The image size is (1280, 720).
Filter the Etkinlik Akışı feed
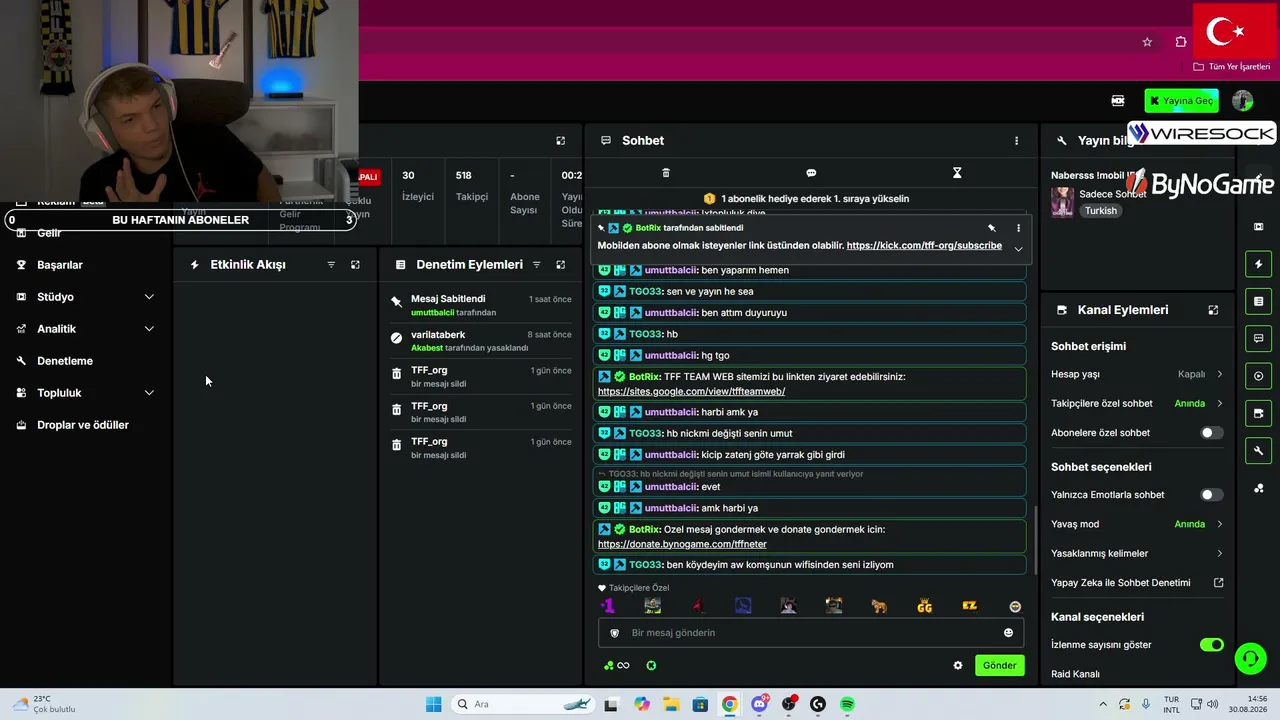pos(331,265)
